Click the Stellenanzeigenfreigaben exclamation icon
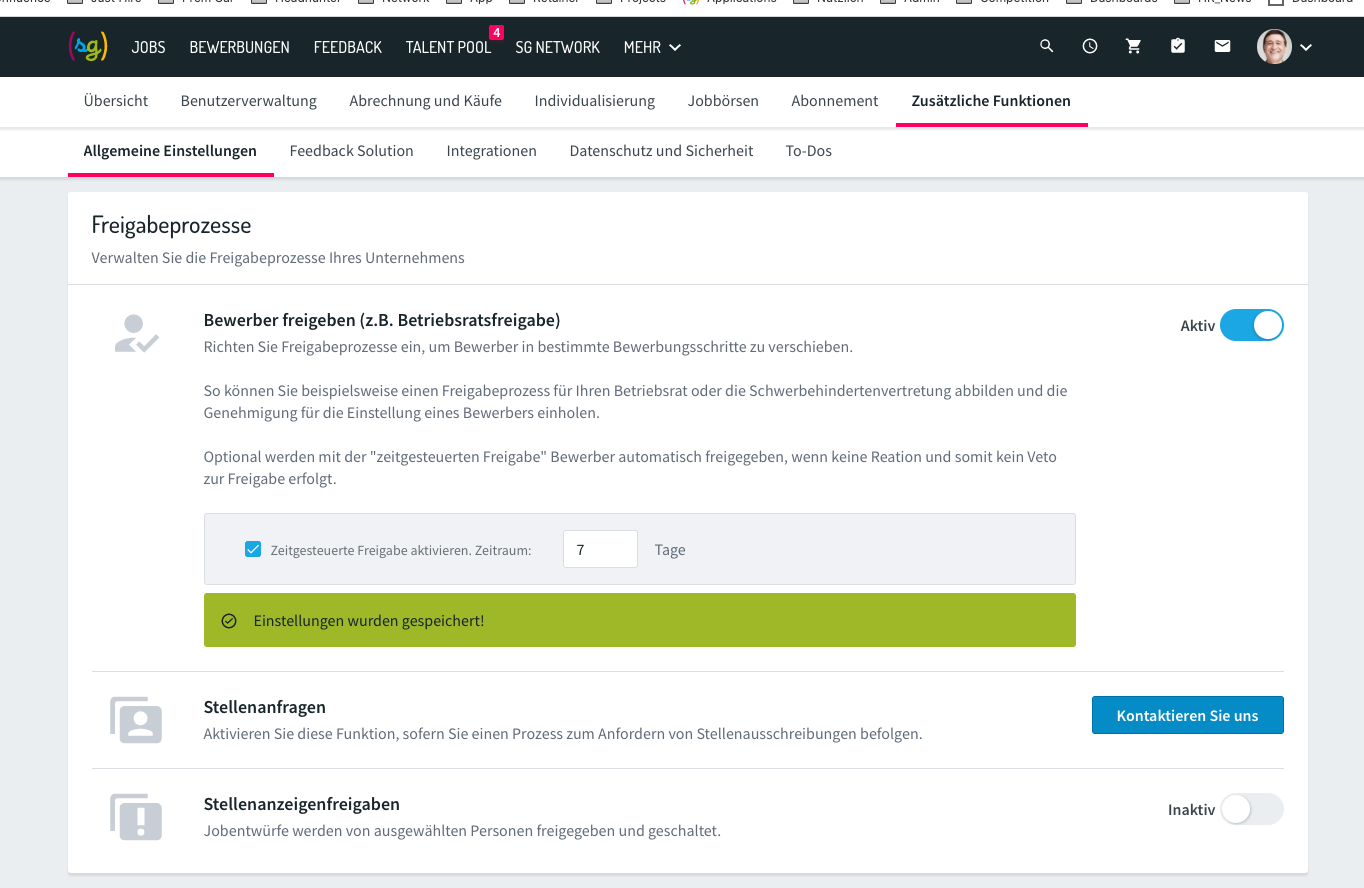1364x888 pixels. (x=136, y=817)
